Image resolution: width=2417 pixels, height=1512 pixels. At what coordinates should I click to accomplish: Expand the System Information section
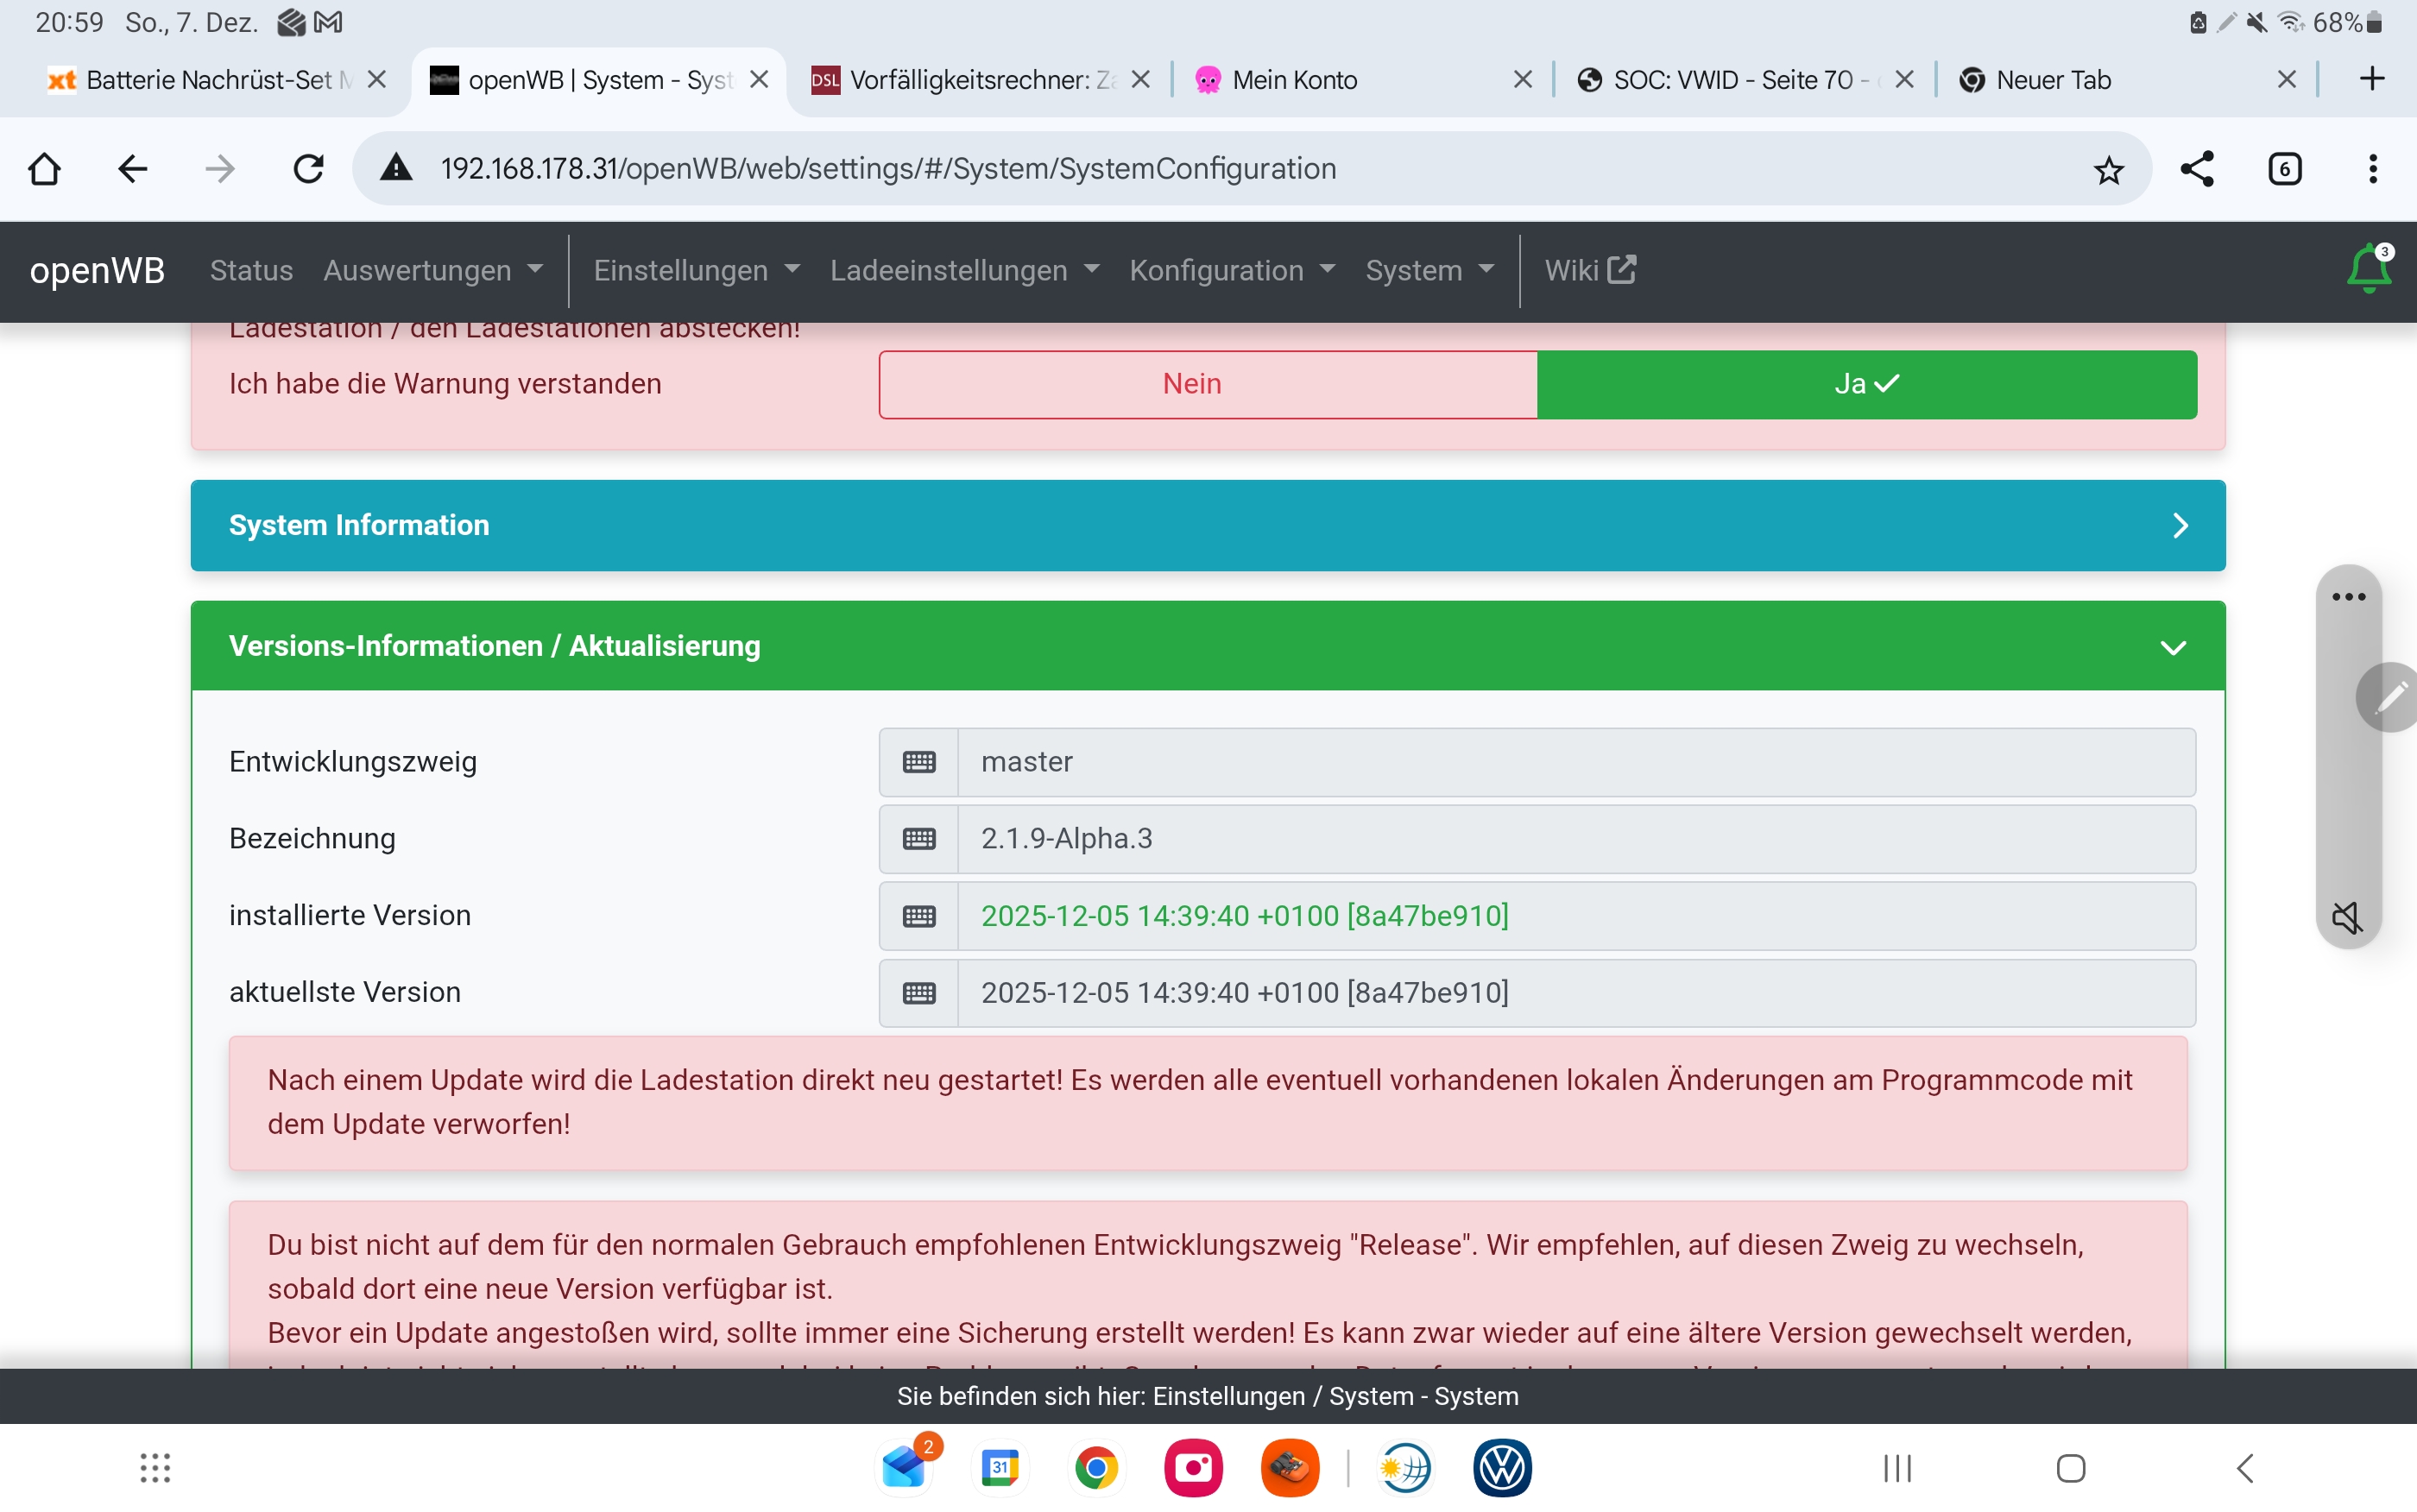1207,525
